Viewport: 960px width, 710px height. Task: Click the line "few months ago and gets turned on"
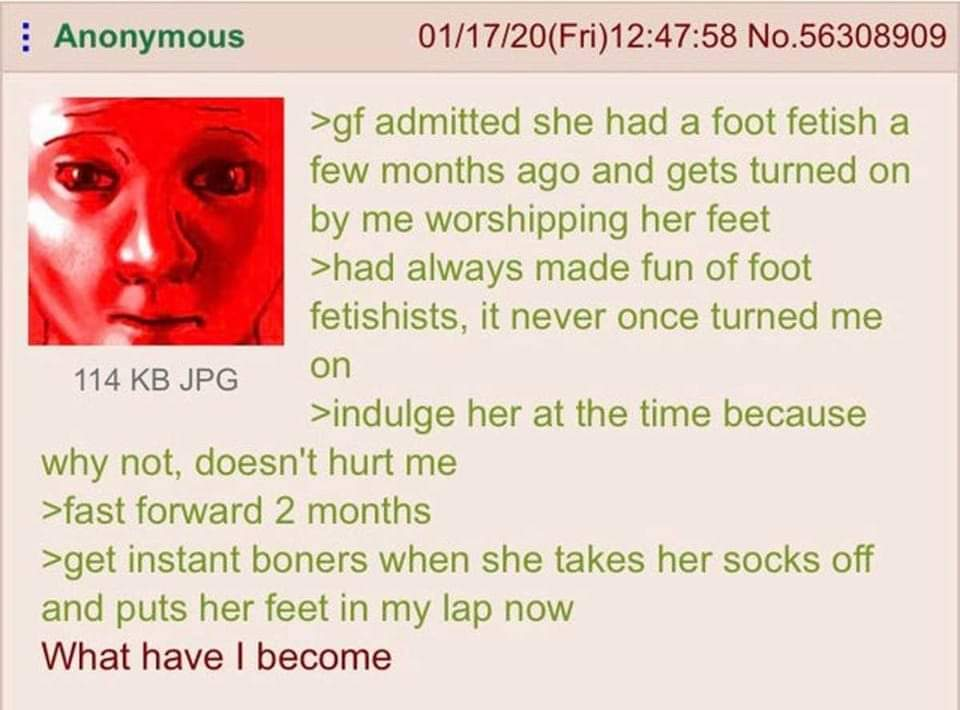point(610,171)
